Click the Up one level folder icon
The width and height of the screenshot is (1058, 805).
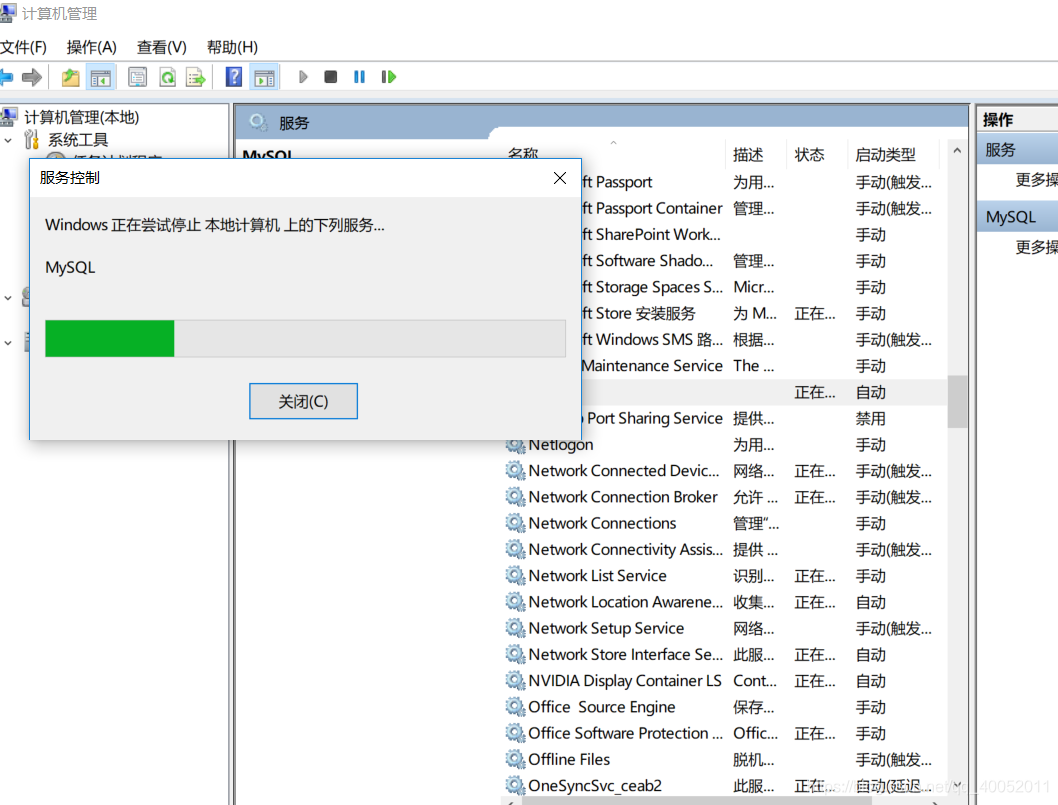pyautogui.click(x=70, y=77)
